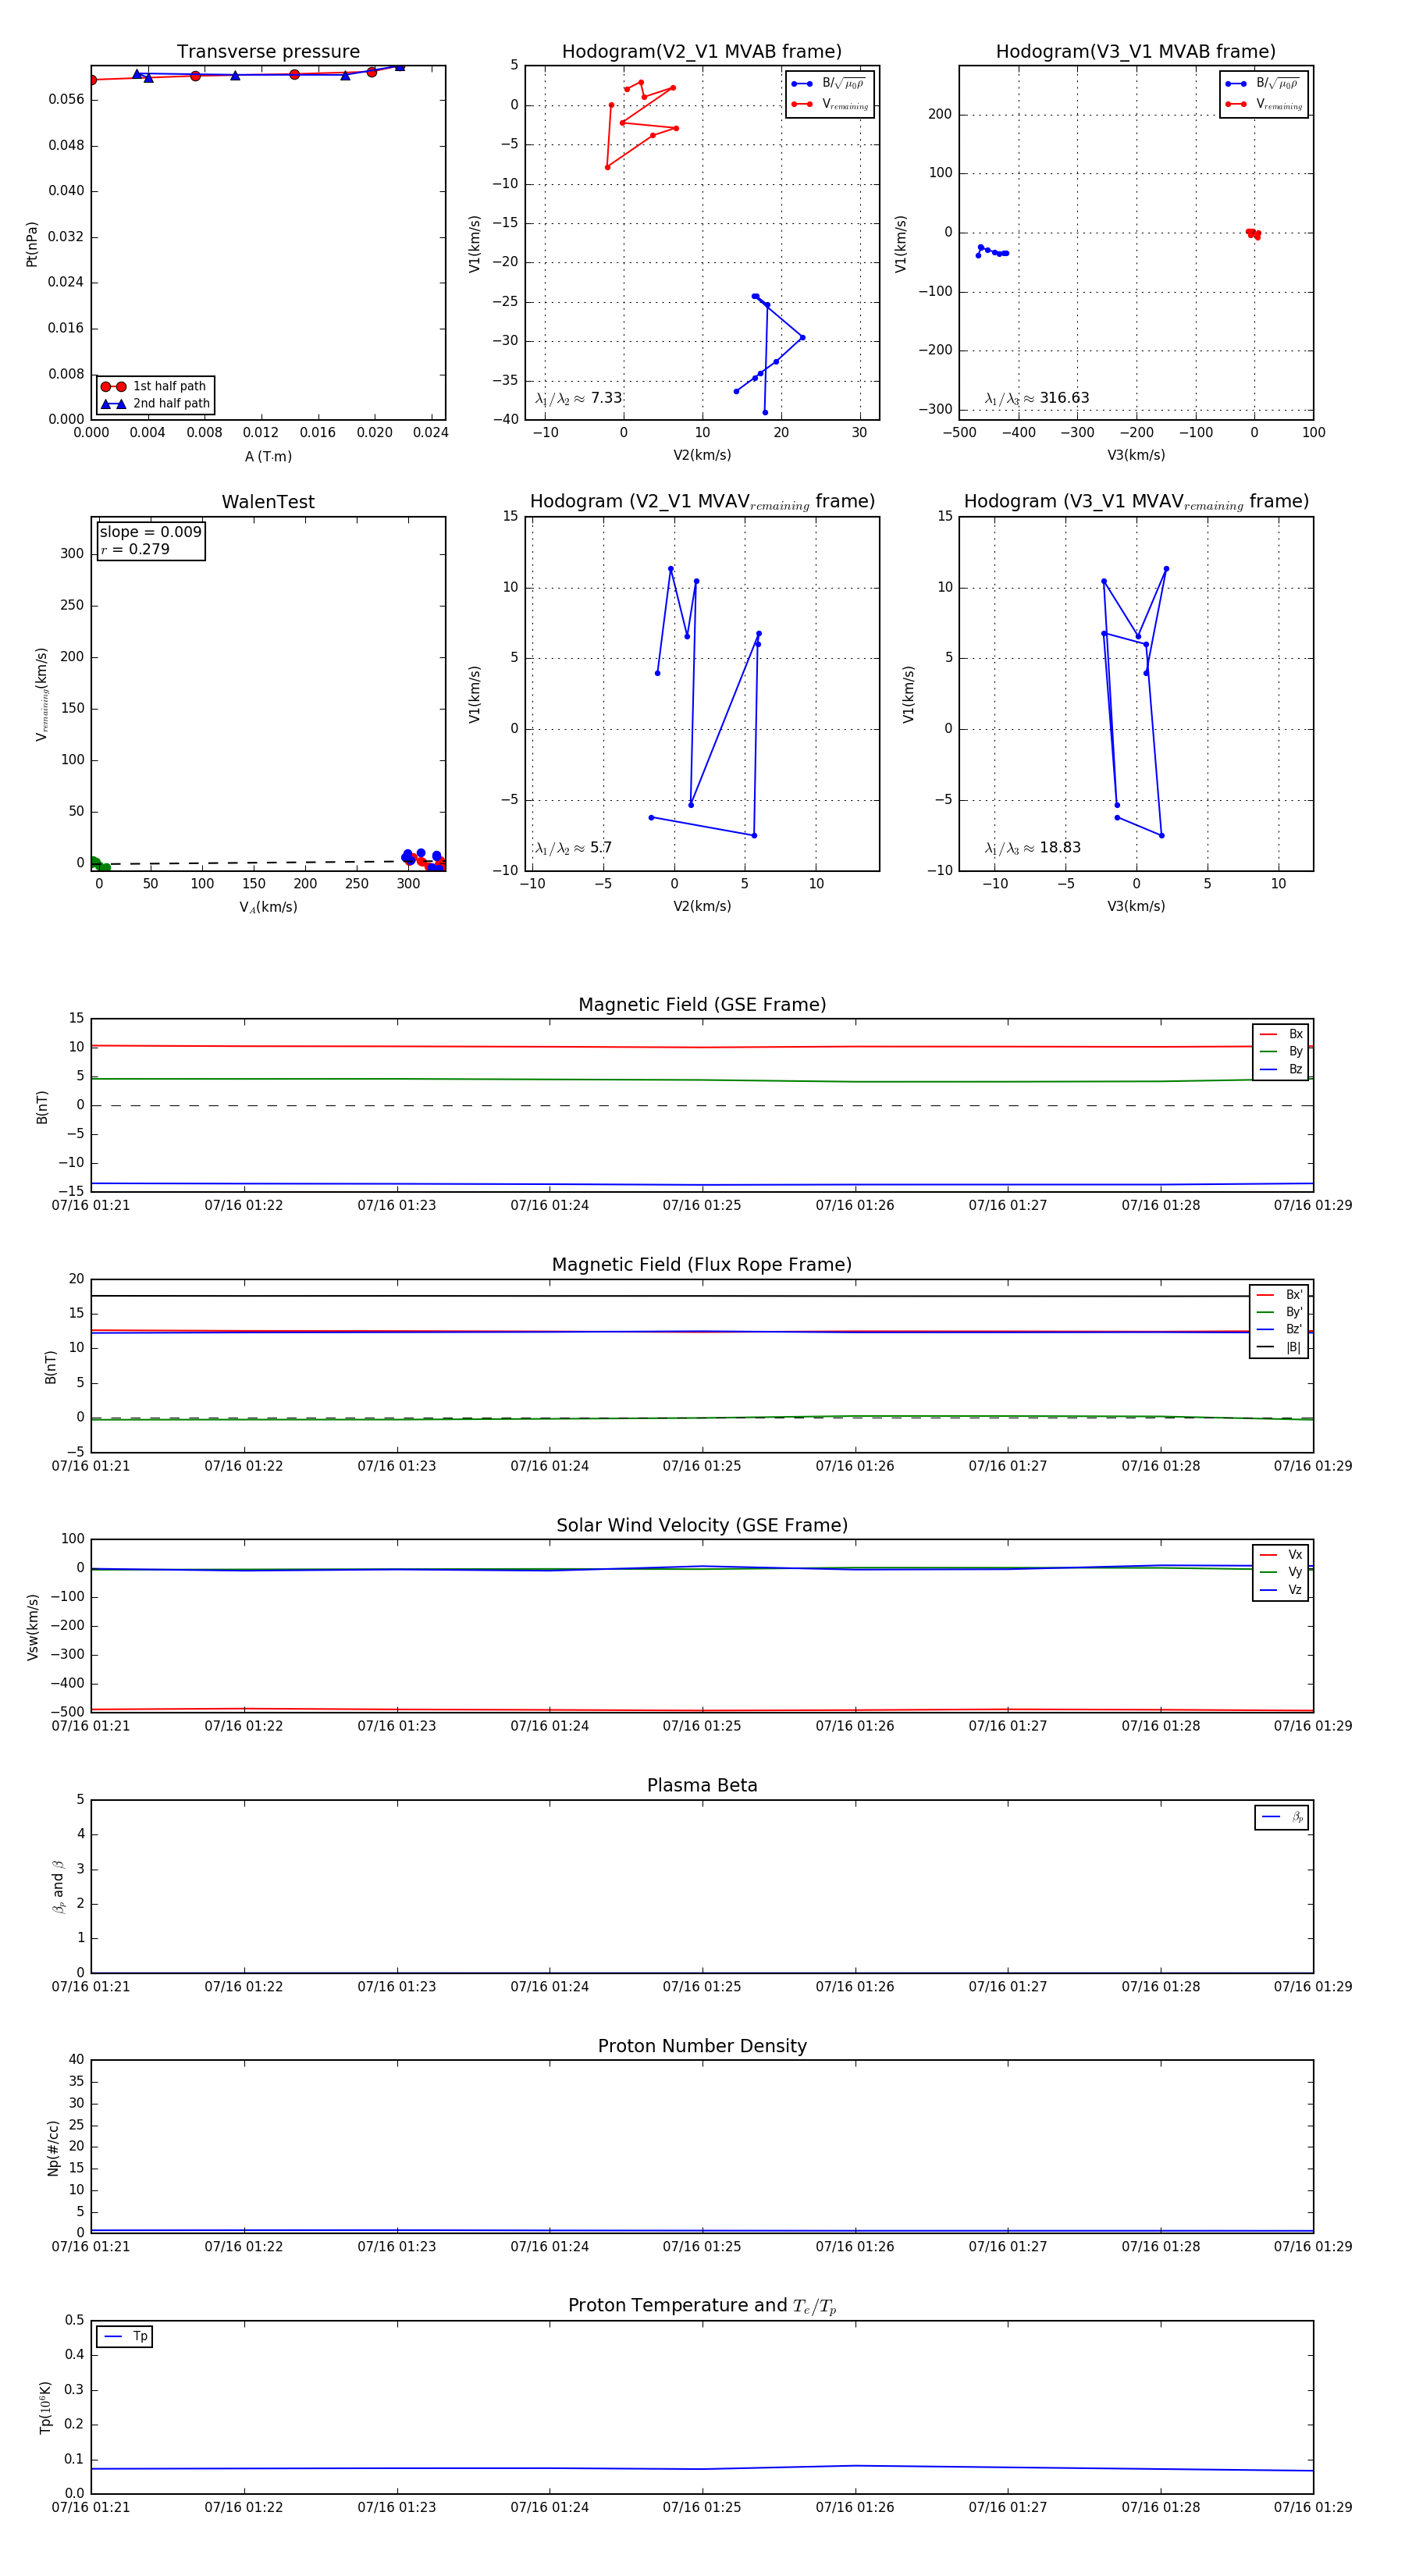Click the 'Magnetic Field (Flux Rope Frame)' title
1405x2576 pixels.
(702, 1265)
